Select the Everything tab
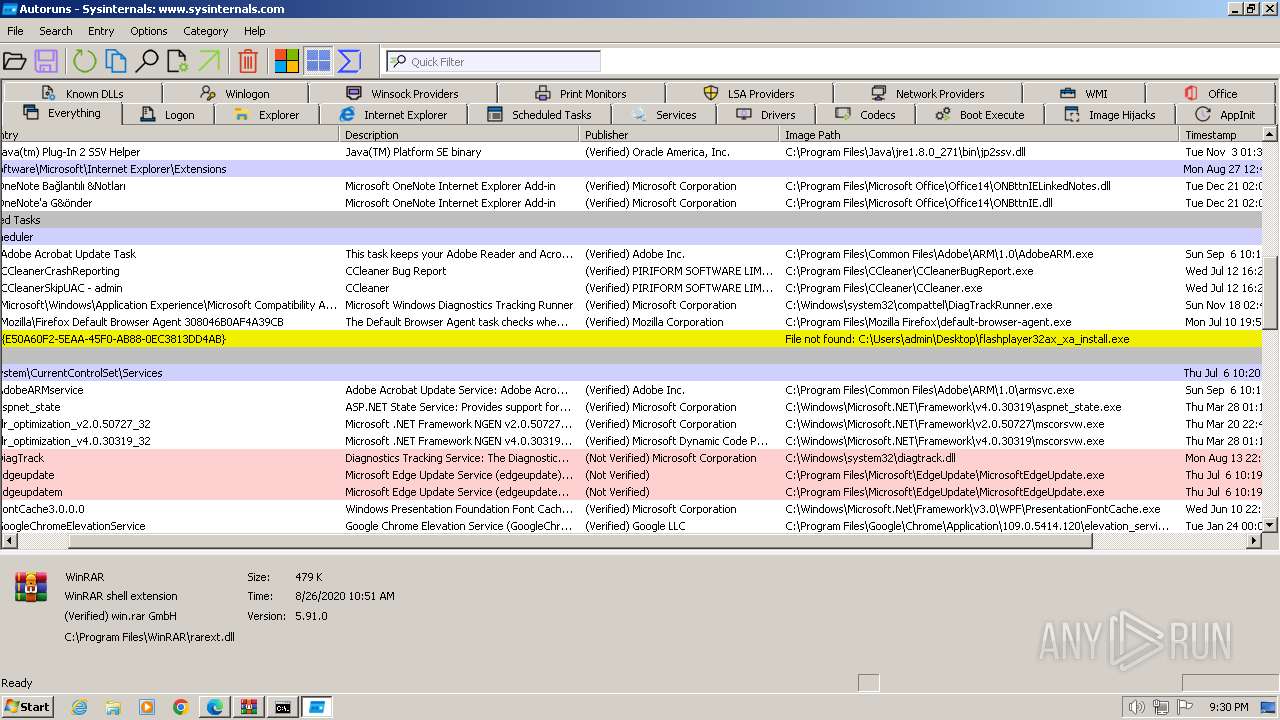 (x=63, y=113)
